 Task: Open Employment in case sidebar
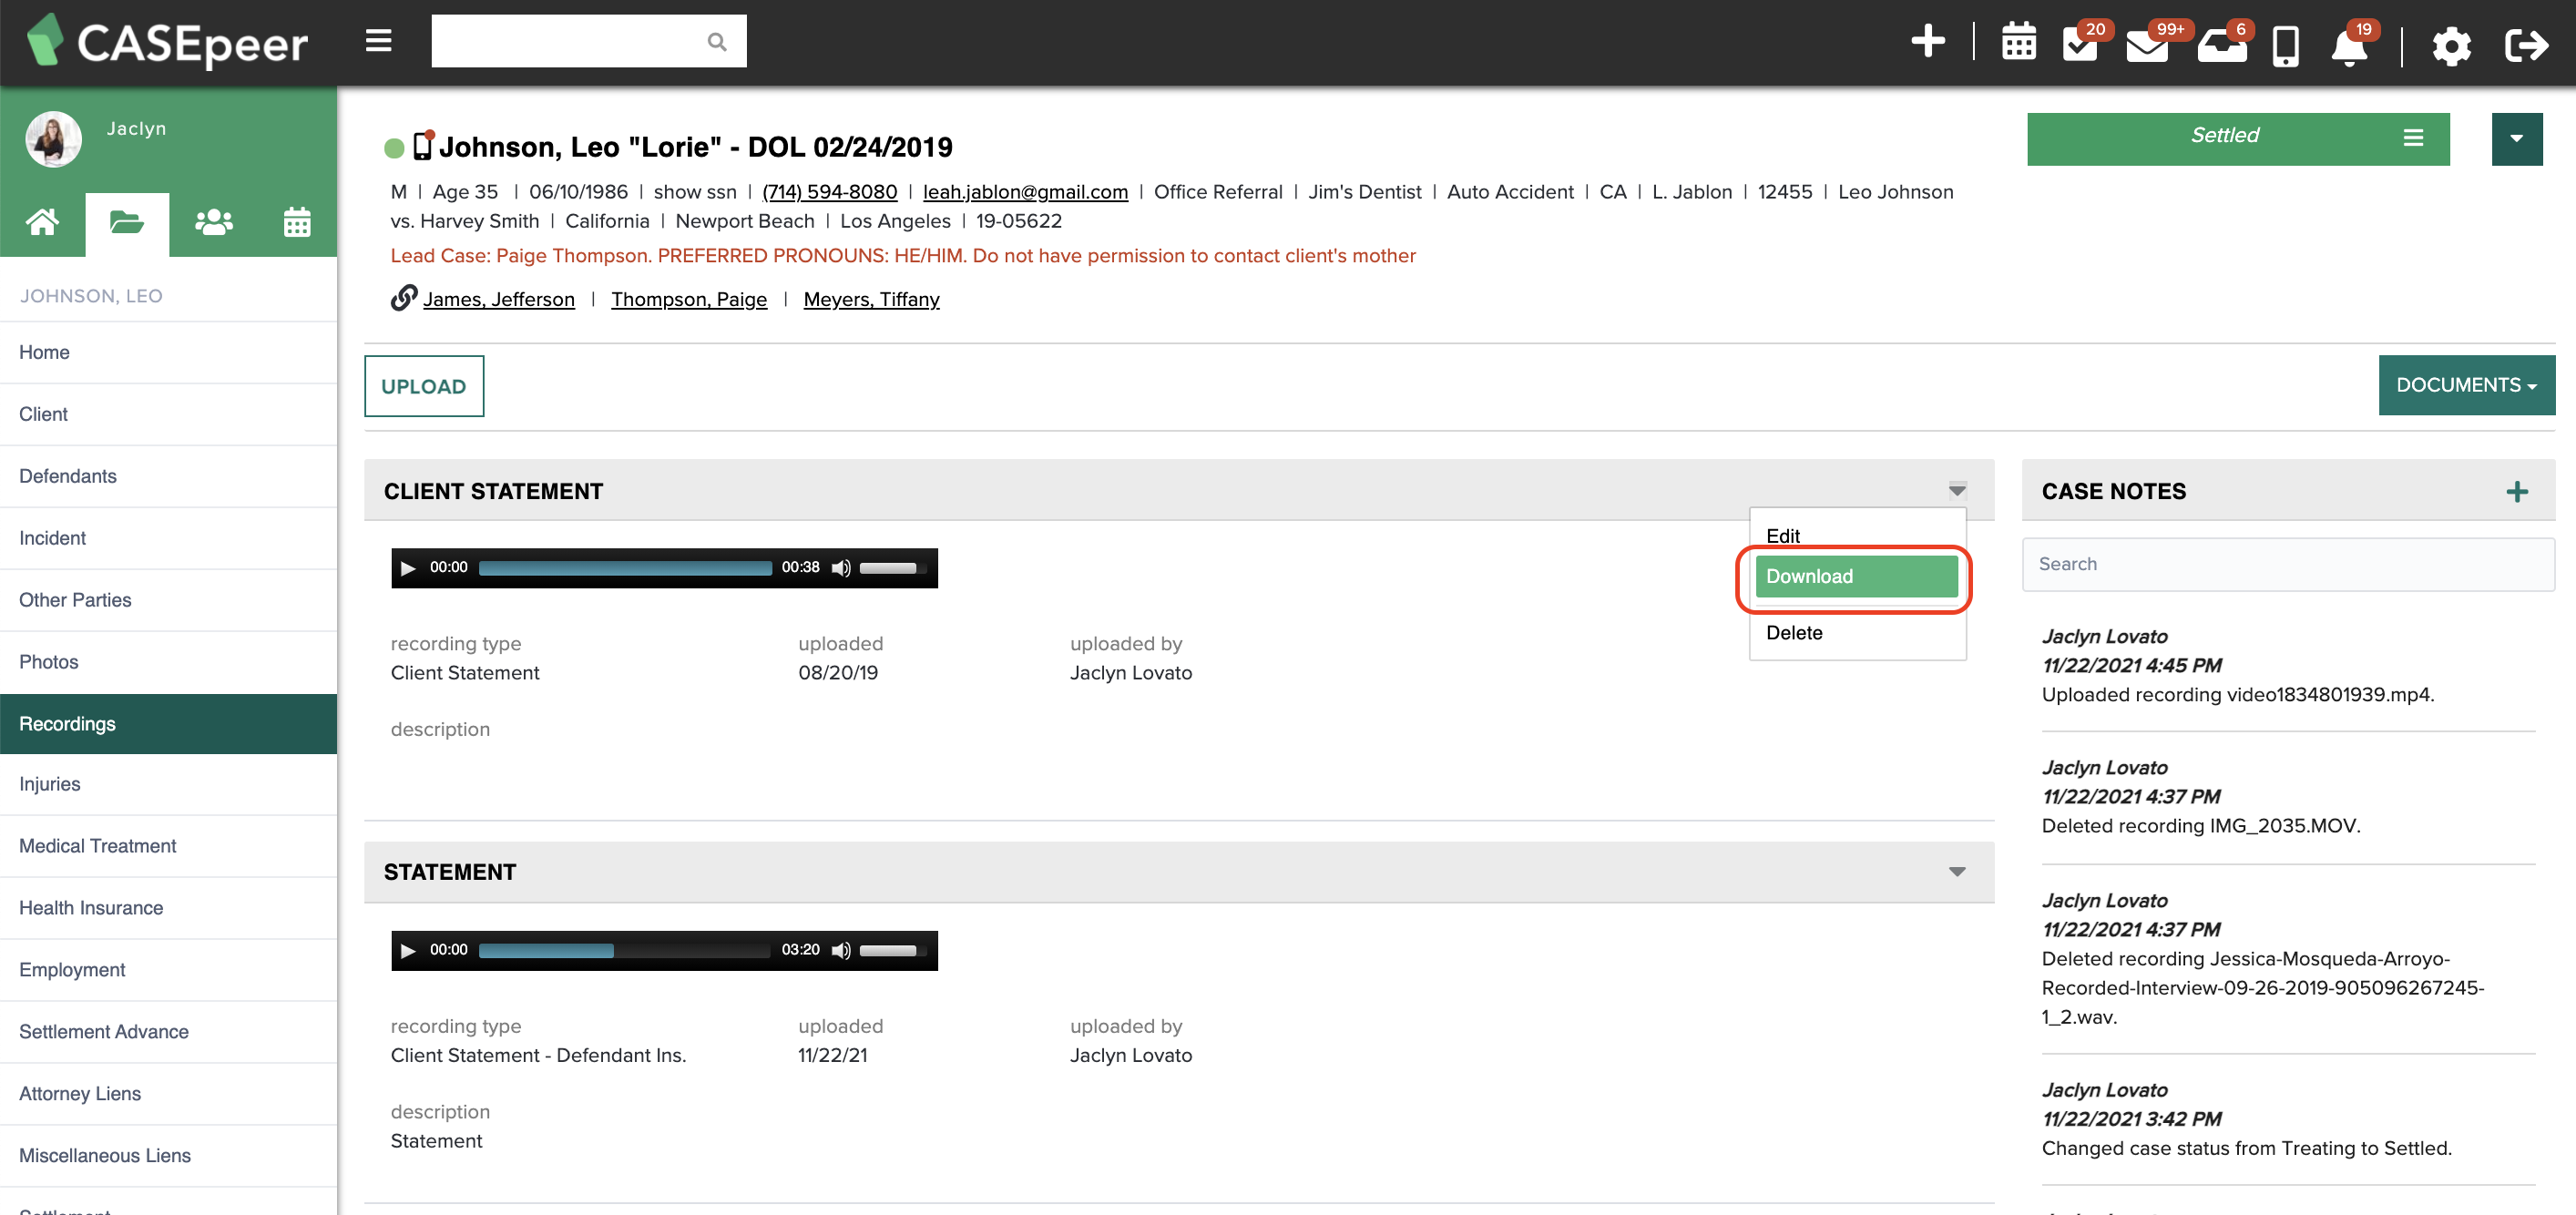(x=168, y=970)
